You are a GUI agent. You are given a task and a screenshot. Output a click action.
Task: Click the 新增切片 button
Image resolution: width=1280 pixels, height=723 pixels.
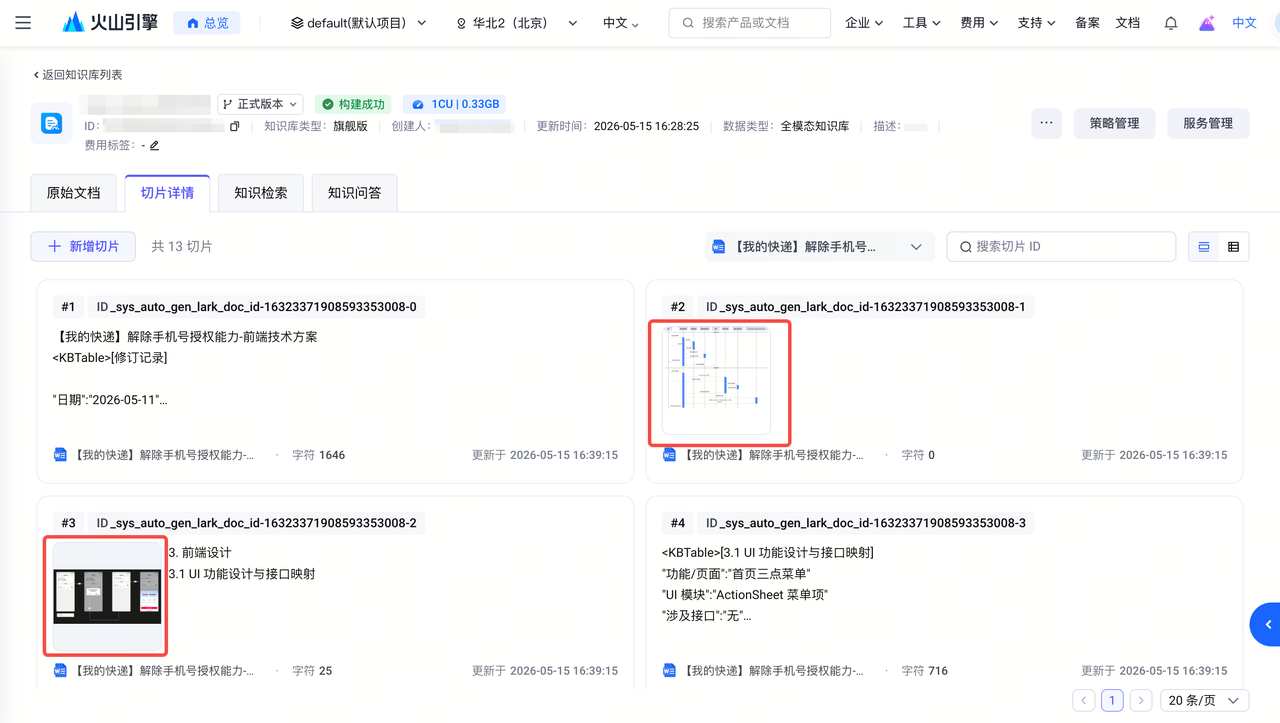click(83, 247)
